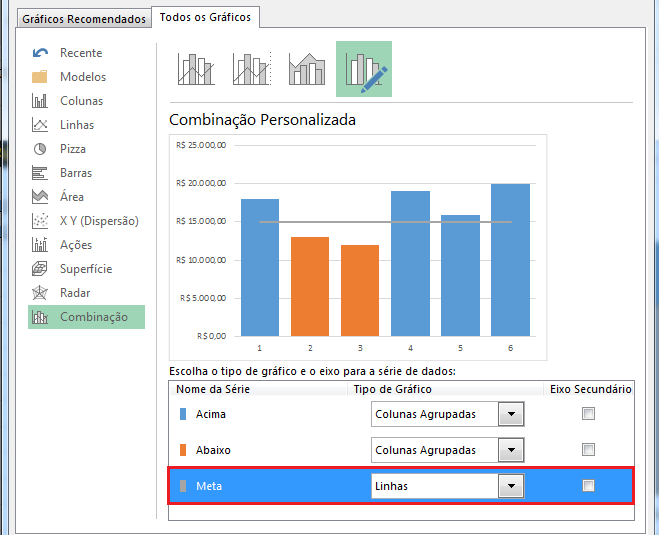The image size is (659, 535).
Task: Expand the Linhas dropdown for Meta
Action: click(511, 486)
